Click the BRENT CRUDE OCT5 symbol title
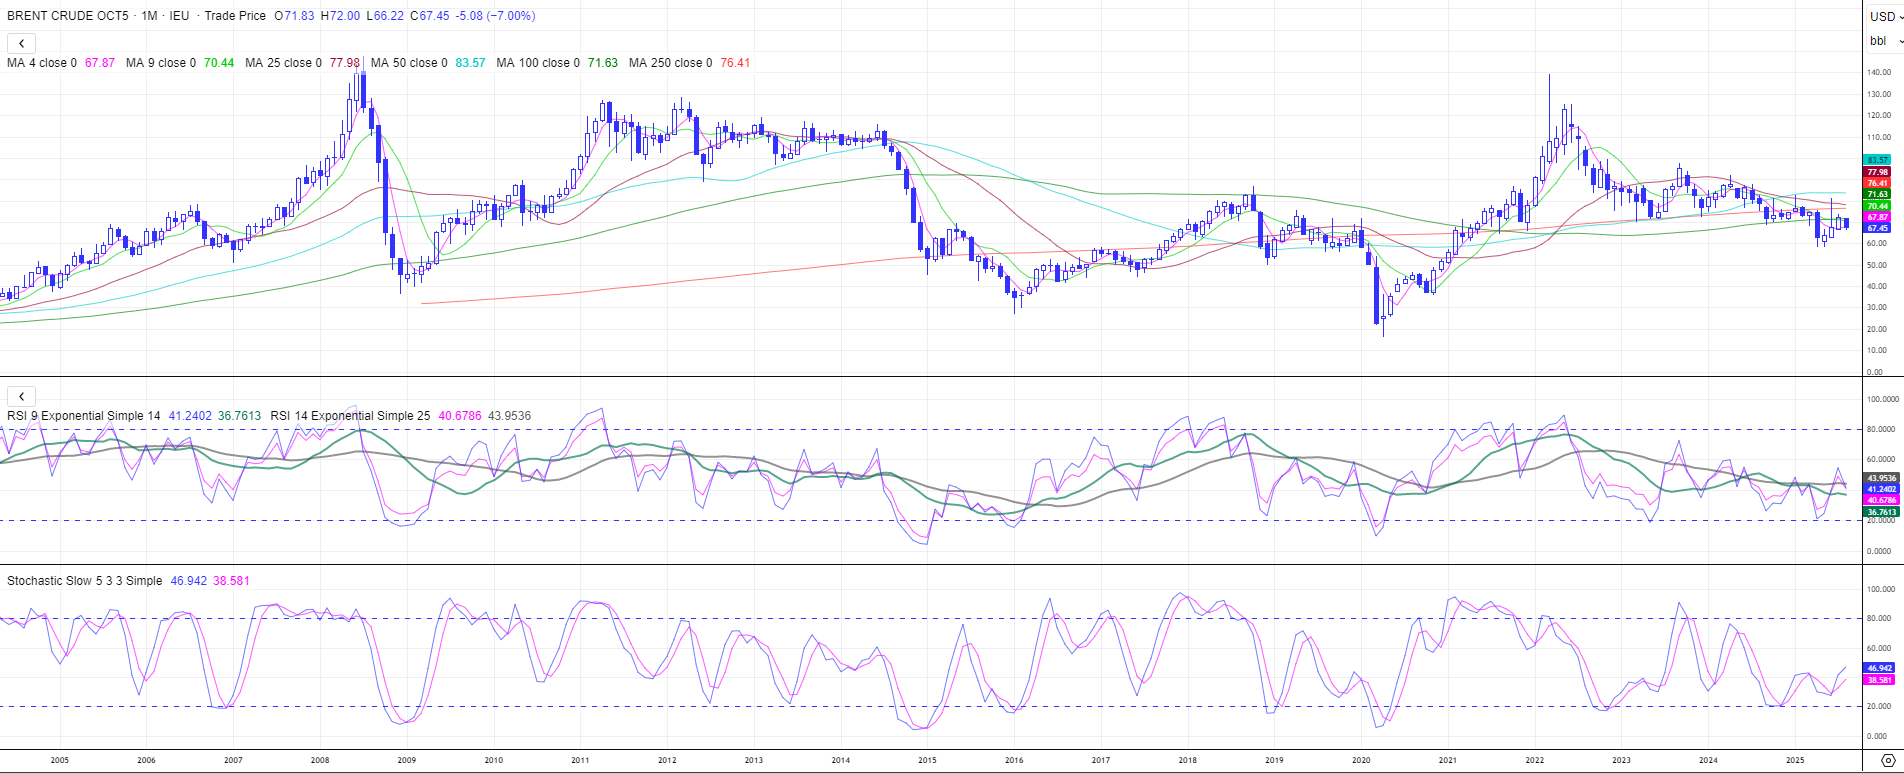The height and width of the screenshot is (774, 1904). pyautogui.click(x=68, y=16)
